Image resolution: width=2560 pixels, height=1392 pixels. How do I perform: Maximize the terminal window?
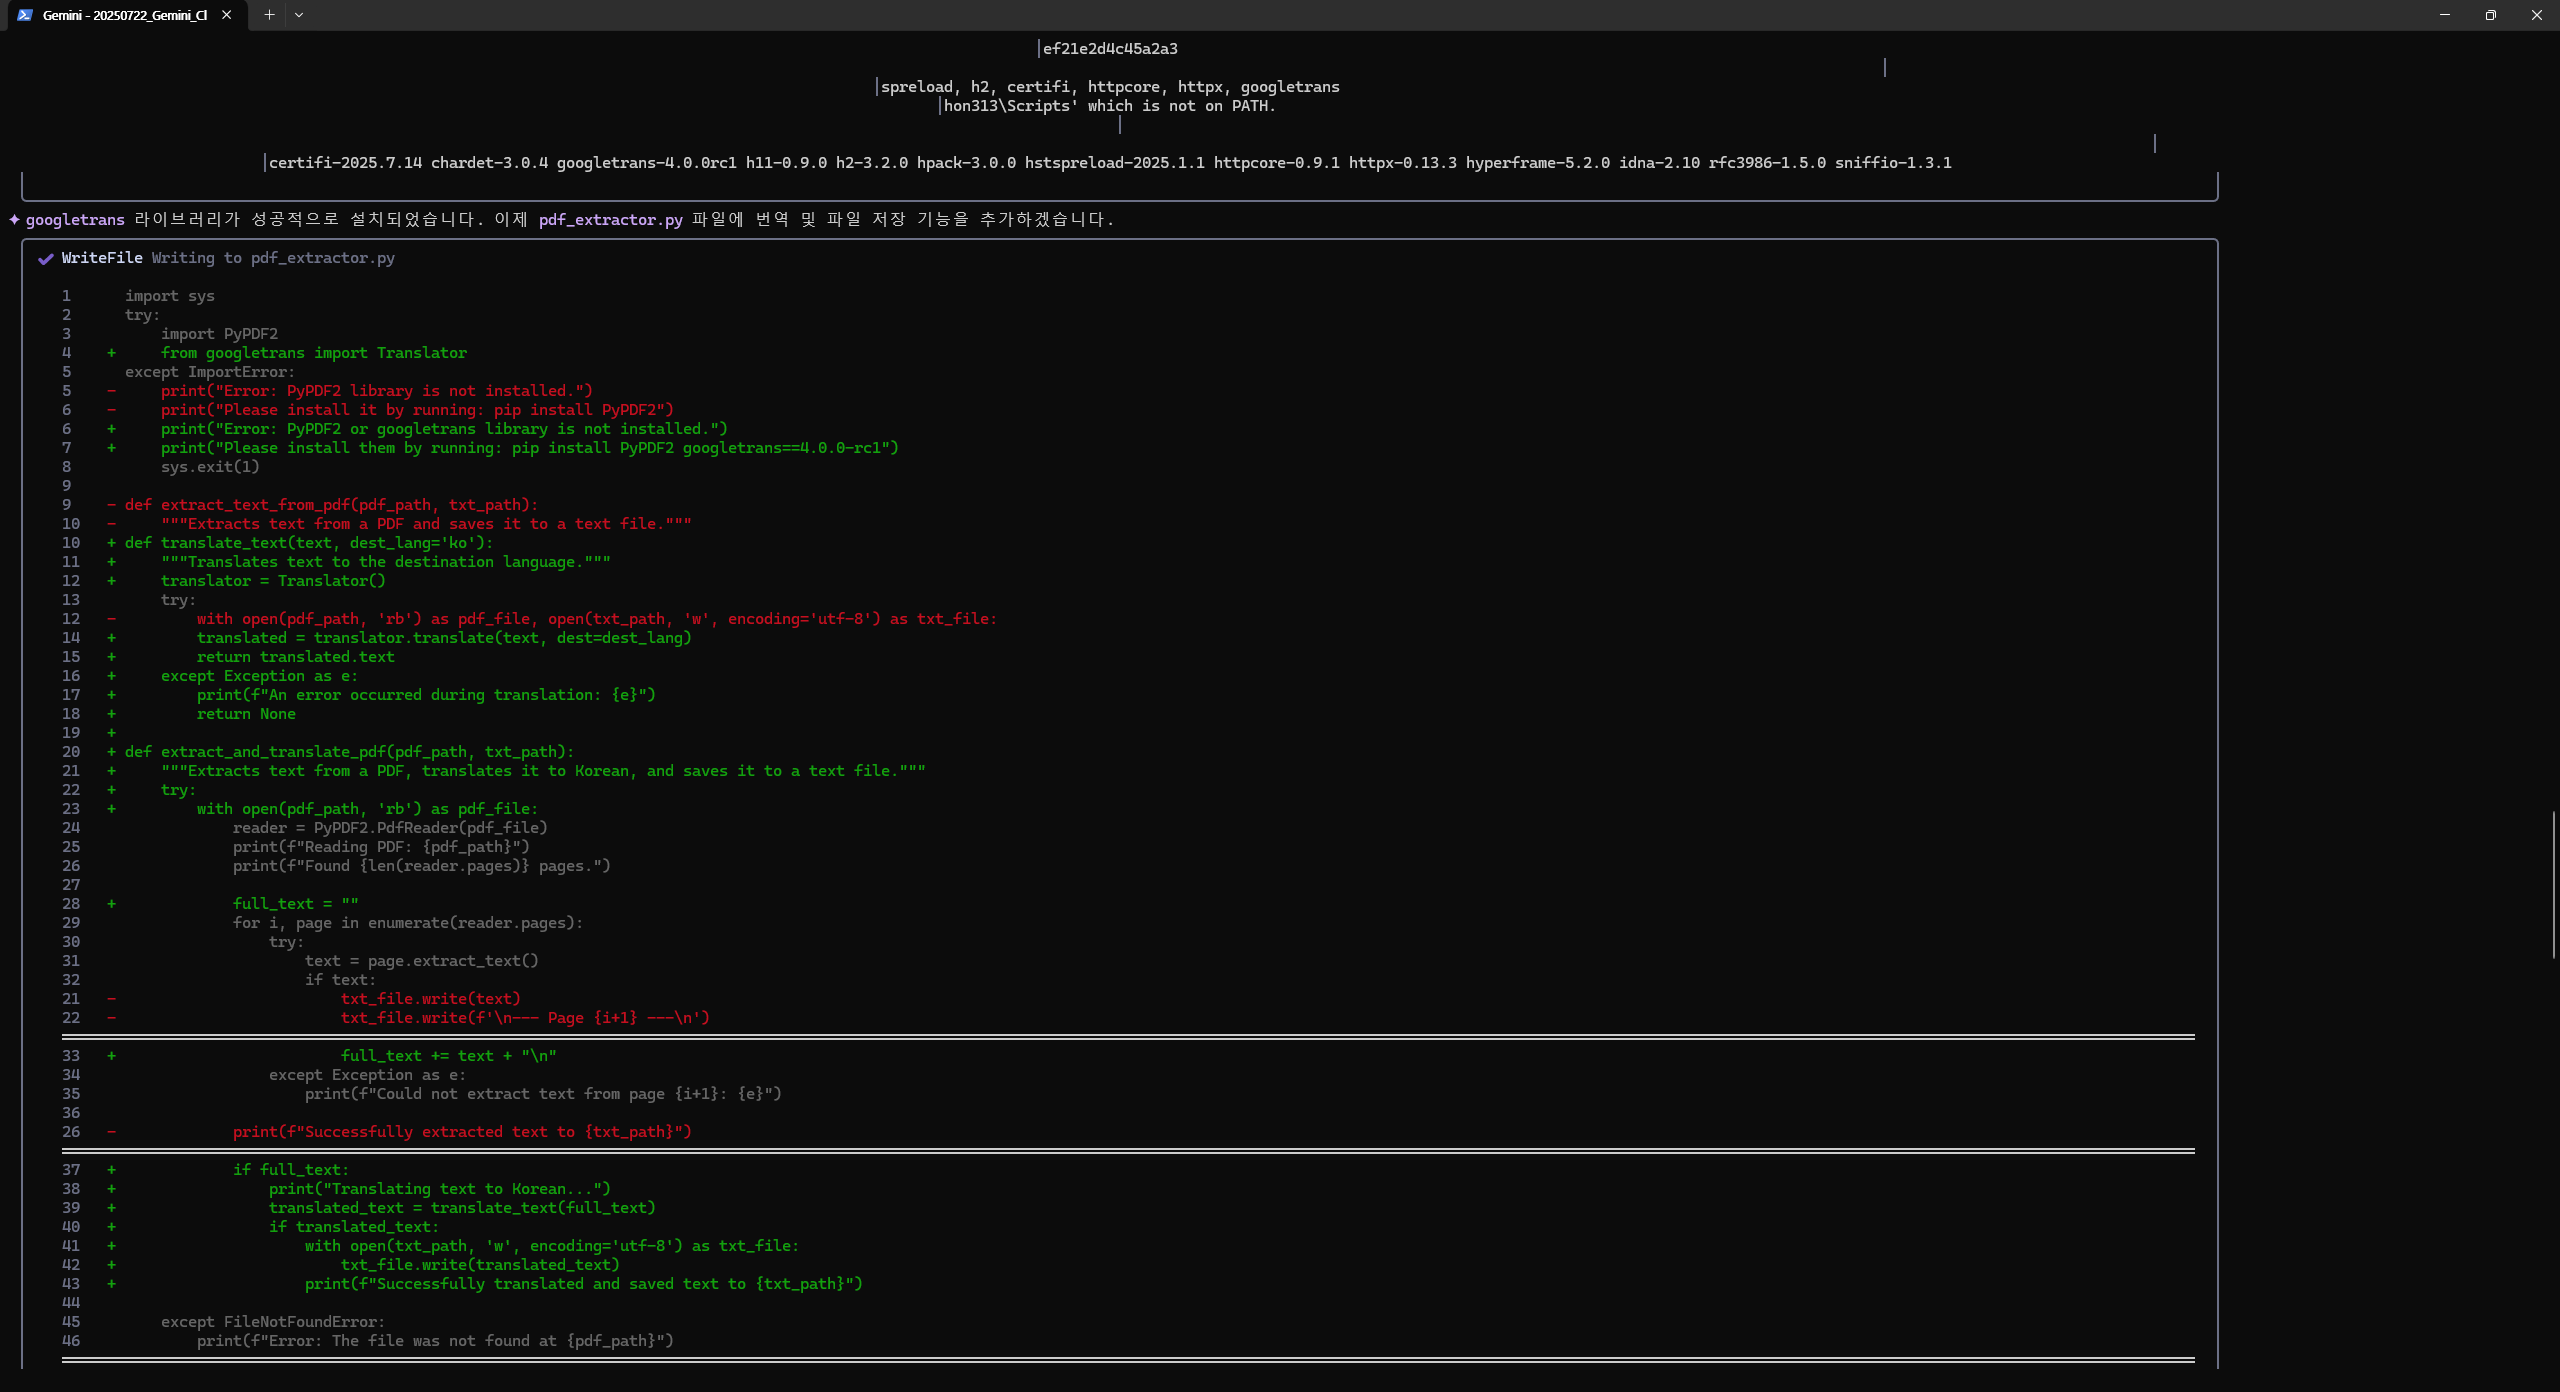click(x=2491, y=15)
